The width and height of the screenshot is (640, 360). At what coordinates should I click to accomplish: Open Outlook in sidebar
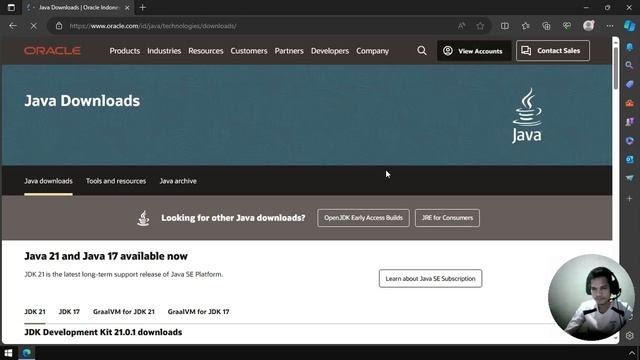click(629, 159)
